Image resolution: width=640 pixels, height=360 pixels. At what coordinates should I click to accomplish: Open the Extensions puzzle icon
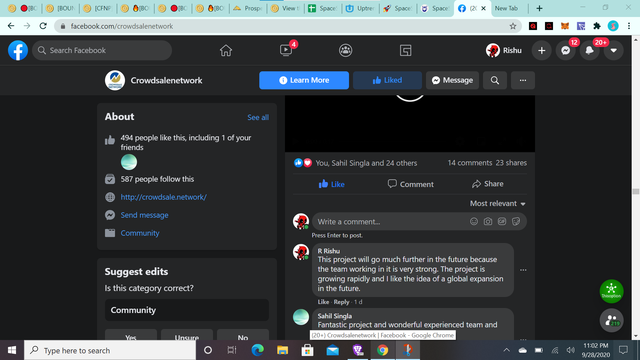[597, 26]
